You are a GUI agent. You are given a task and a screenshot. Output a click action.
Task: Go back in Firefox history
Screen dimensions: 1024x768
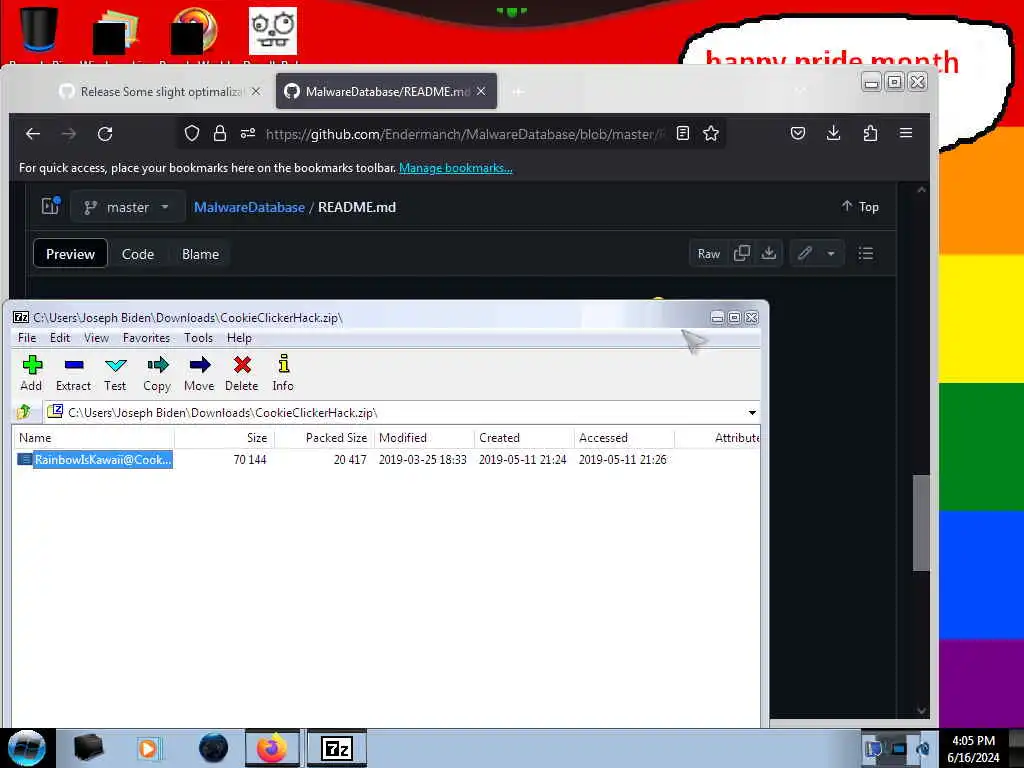(33, 134)
